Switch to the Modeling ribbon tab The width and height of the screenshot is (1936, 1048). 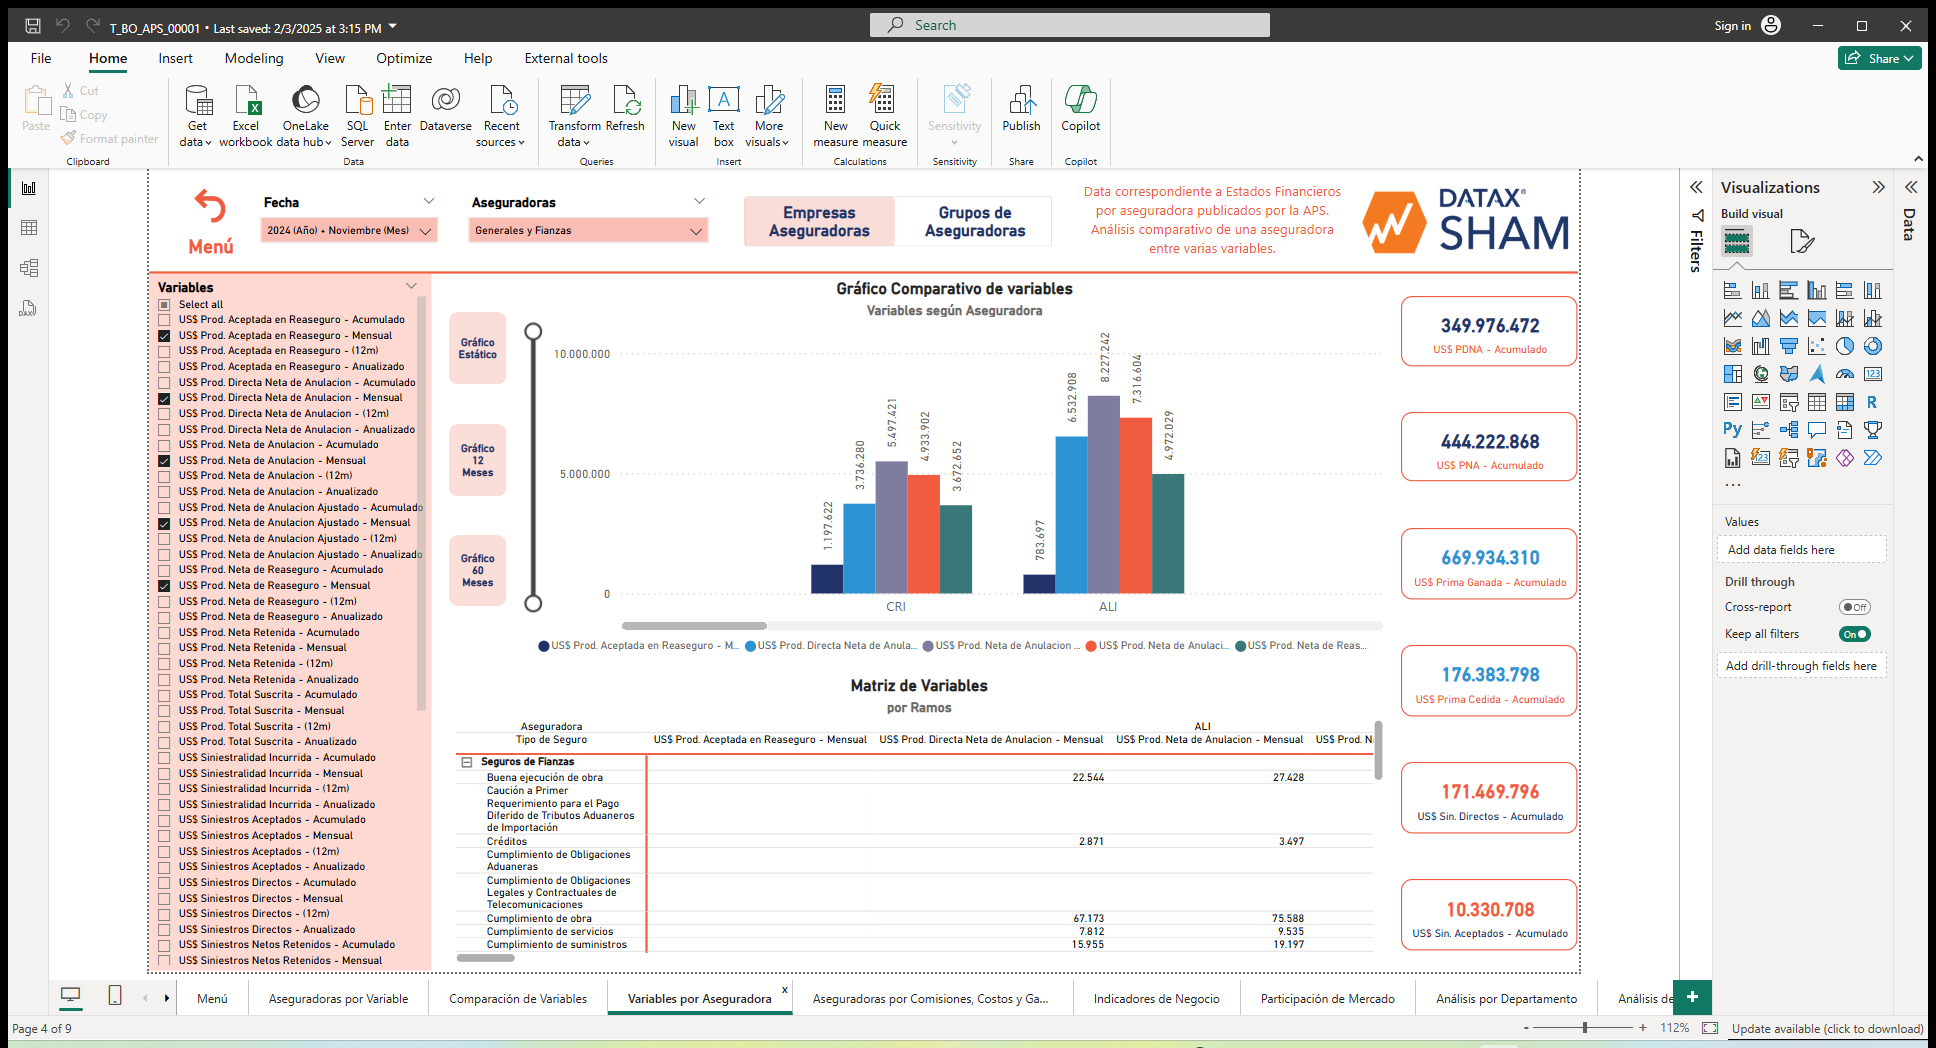(253, 58)
